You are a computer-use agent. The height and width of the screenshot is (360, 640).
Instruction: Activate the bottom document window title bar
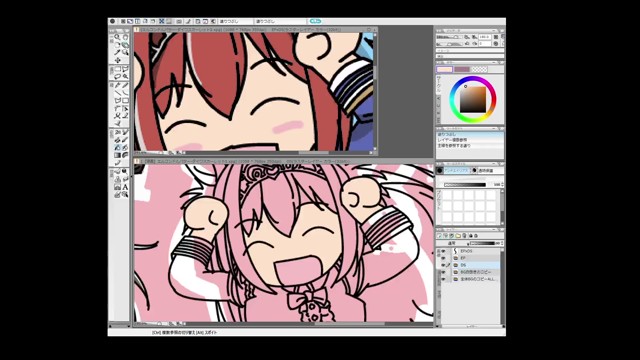click(284, 162)
